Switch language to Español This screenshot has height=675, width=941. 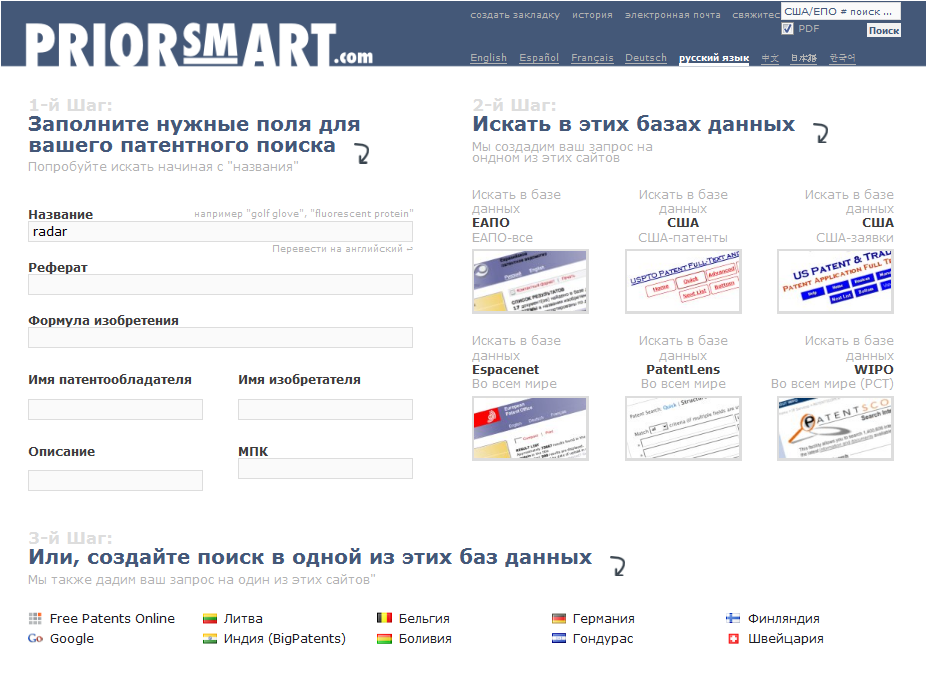[539, 58]
